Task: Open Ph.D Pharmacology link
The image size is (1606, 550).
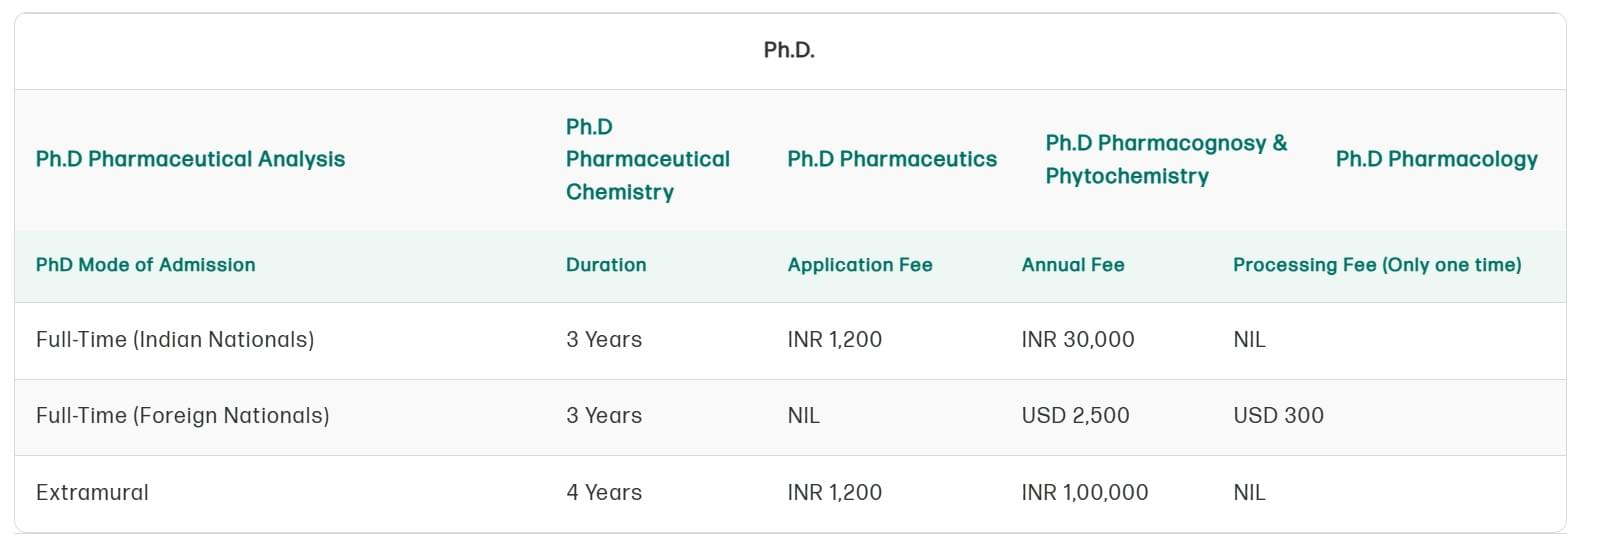Action: coord(1436,159)
